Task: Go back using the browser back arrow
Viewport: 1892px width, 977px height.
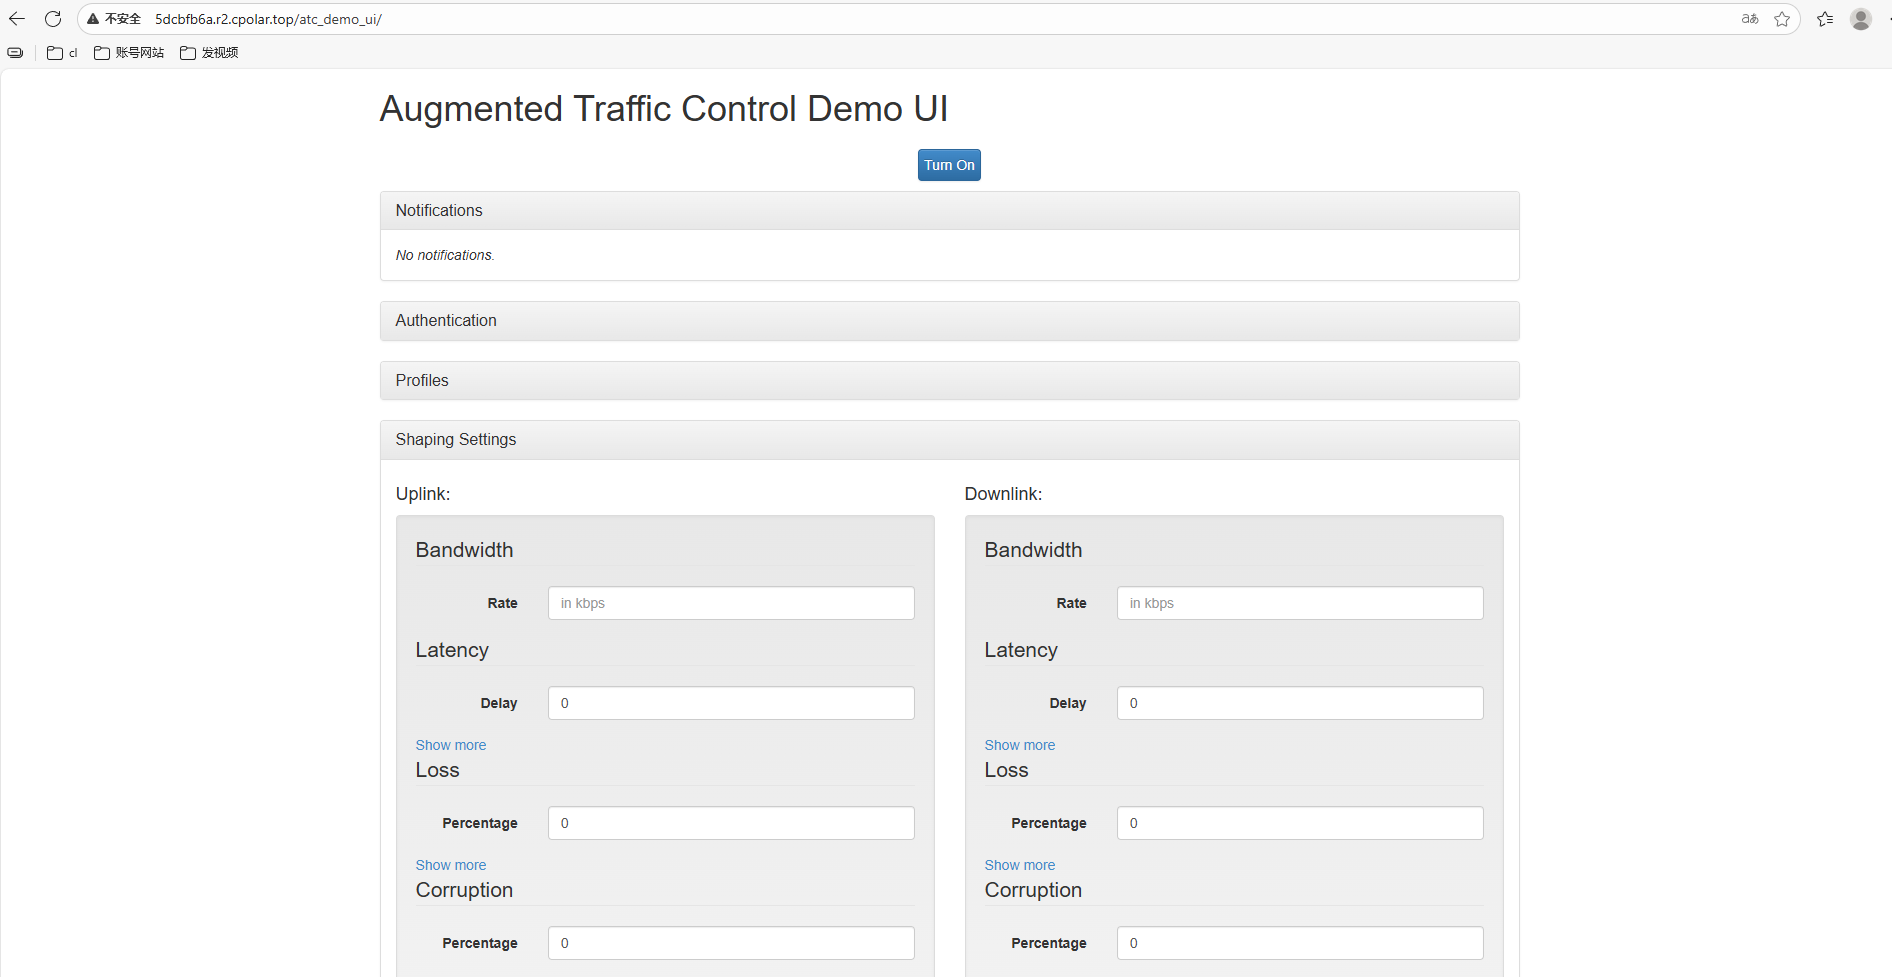Action: point(17,19)
